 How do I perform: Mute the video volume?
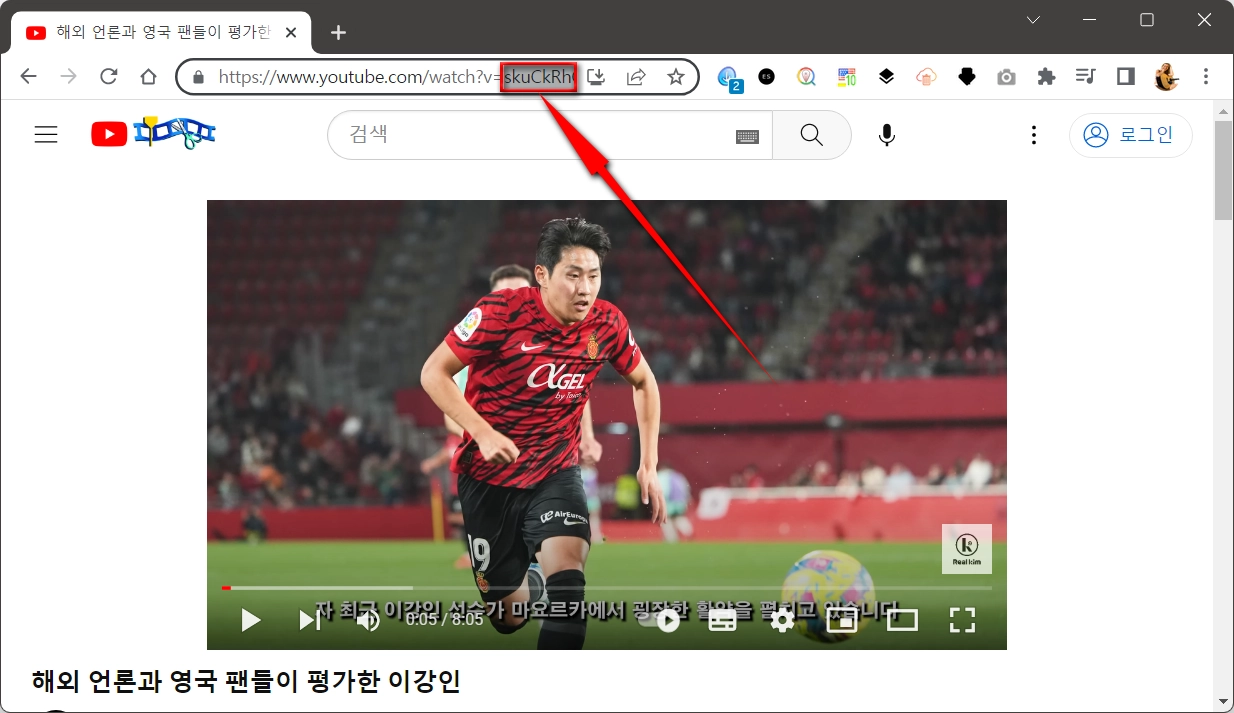coord(368,620)
